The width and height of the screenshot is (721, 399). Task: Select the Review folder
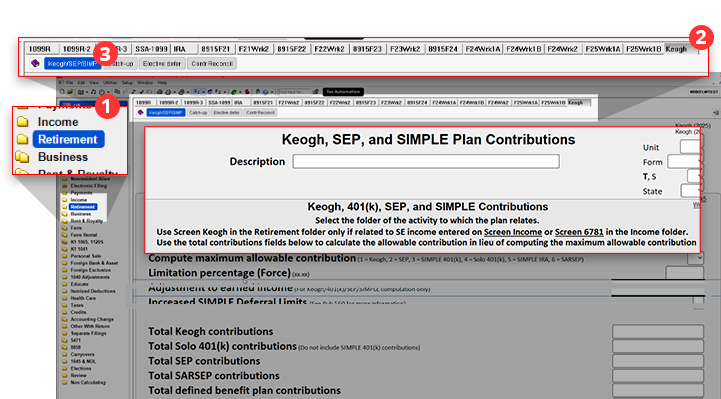[79, 376]
